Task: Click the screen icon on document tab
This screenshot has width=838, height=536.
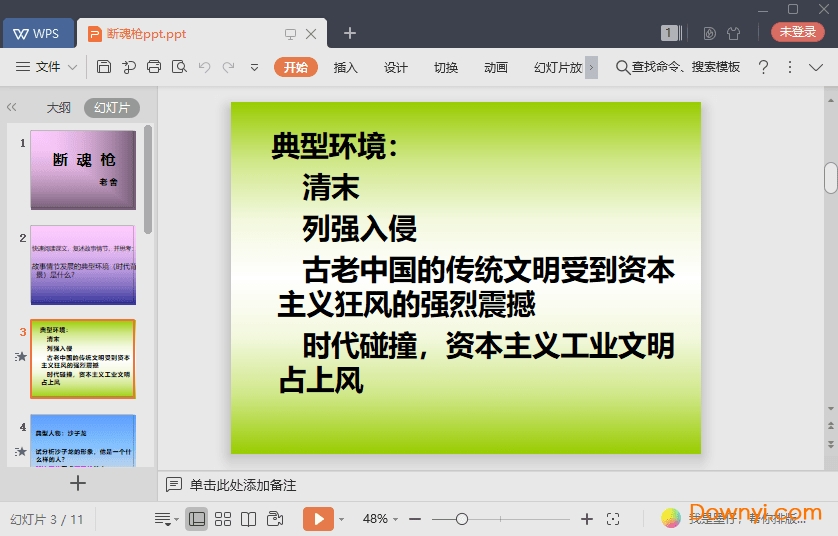Action: pyautogui.click(x=290, y=34)
